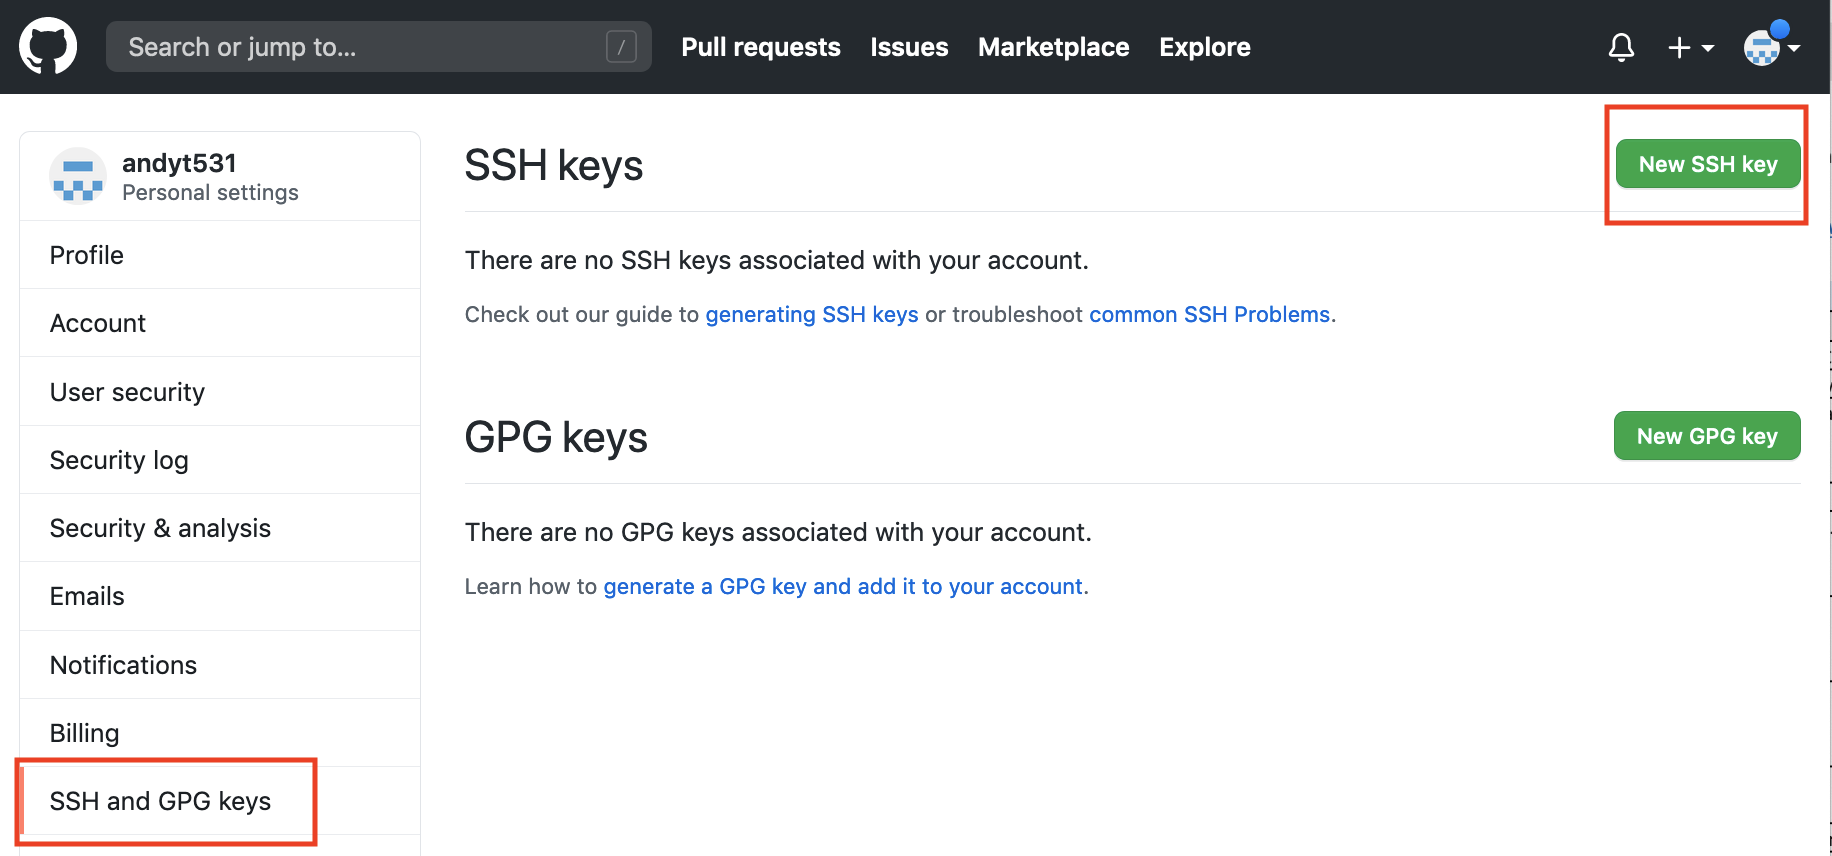Expand the user avatar menu
The width and height of the screenshot is (1832, 856).
tap(1771, 47)
